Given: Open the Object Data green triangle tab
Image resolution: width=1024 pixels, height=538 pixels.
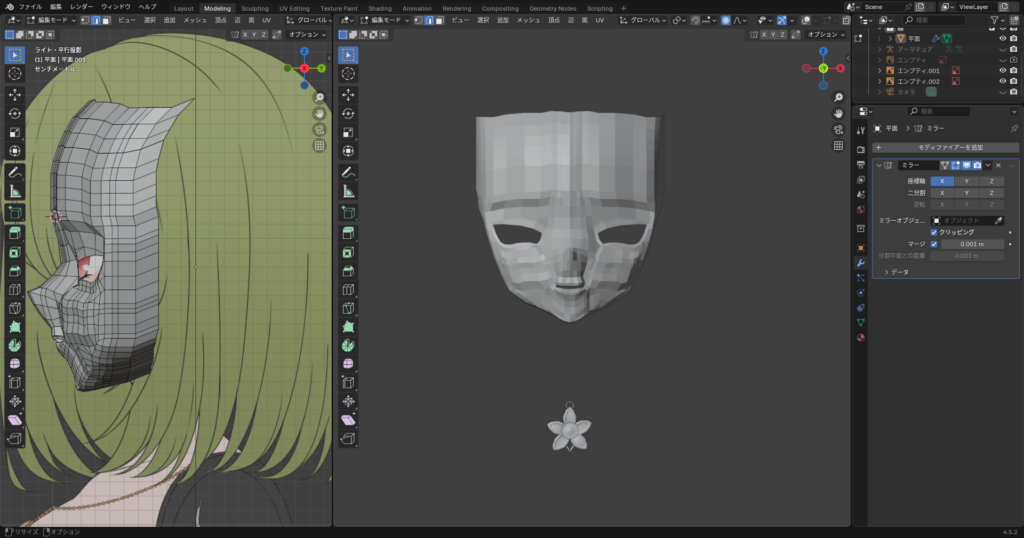Looking at the screenshot, I should click(861, 323).
